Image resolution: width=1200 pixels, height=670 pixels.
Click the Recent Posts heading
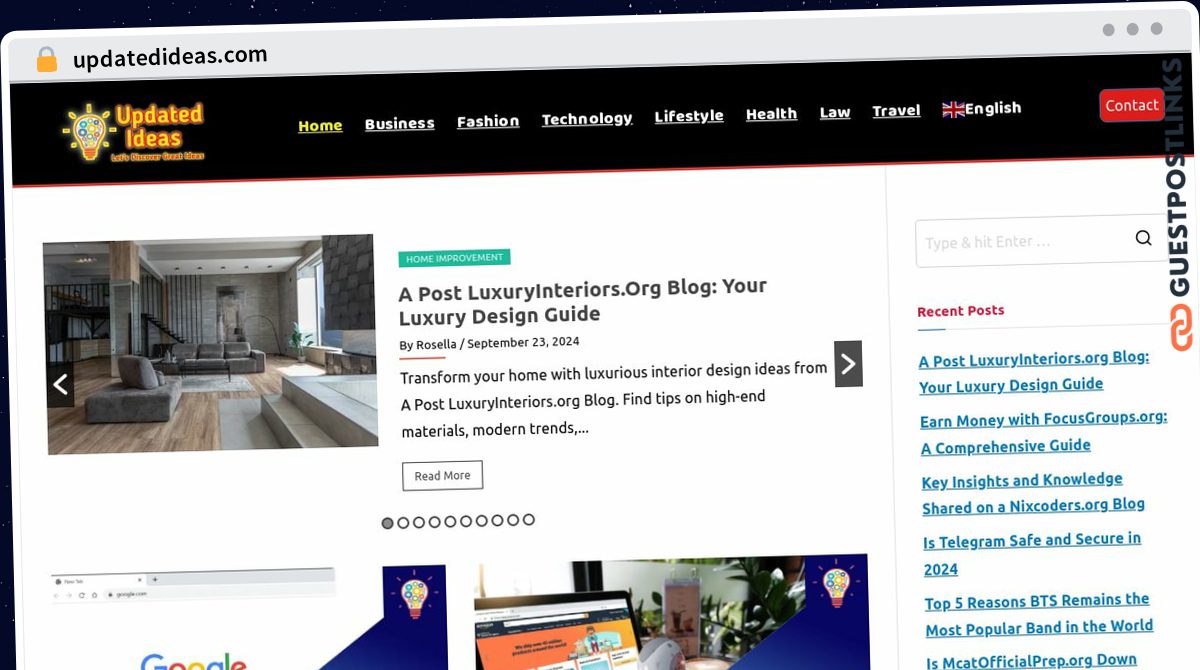pos(960,311)
